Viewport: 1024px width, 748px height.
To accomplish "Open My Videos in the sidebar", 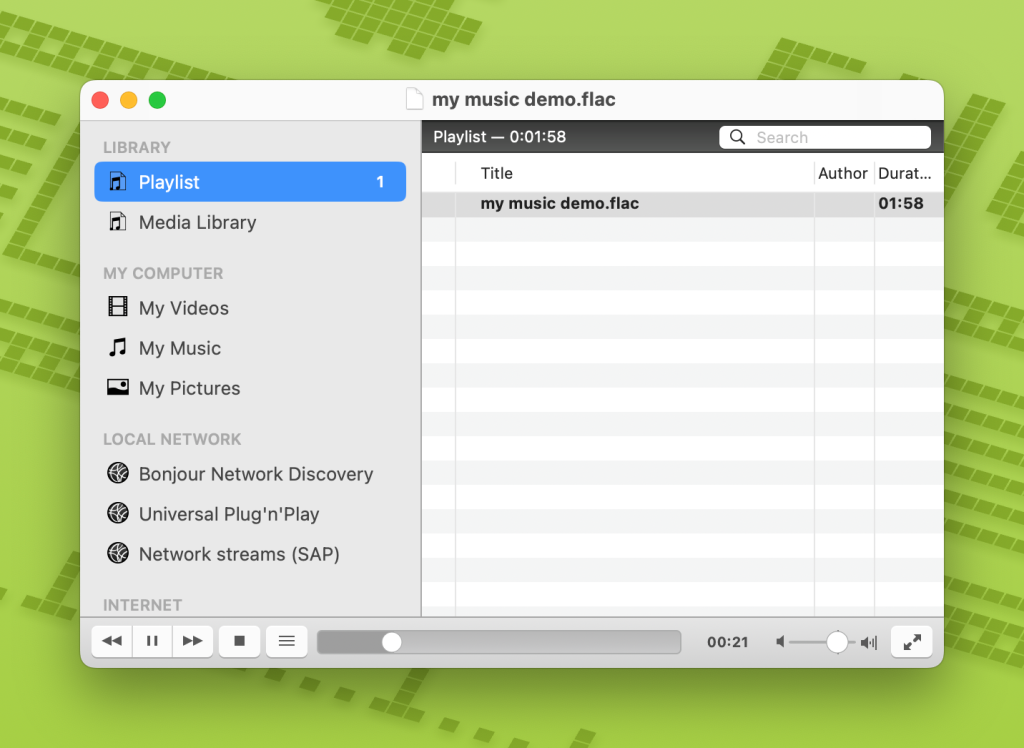I will pyautogui.click(x=183, y=308).
